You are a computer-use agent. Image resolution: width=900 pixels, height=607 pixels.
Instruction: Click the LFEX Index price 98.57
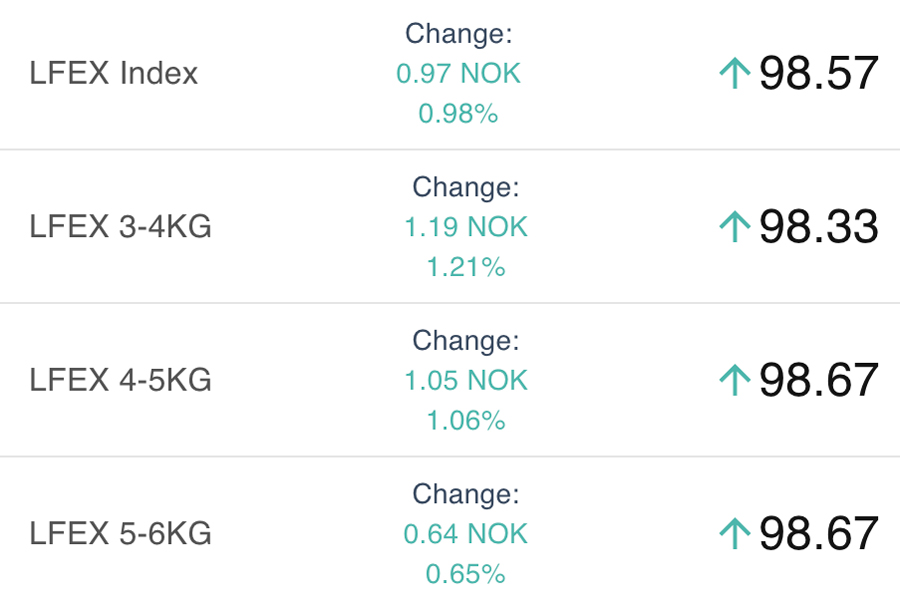point(818,74)
